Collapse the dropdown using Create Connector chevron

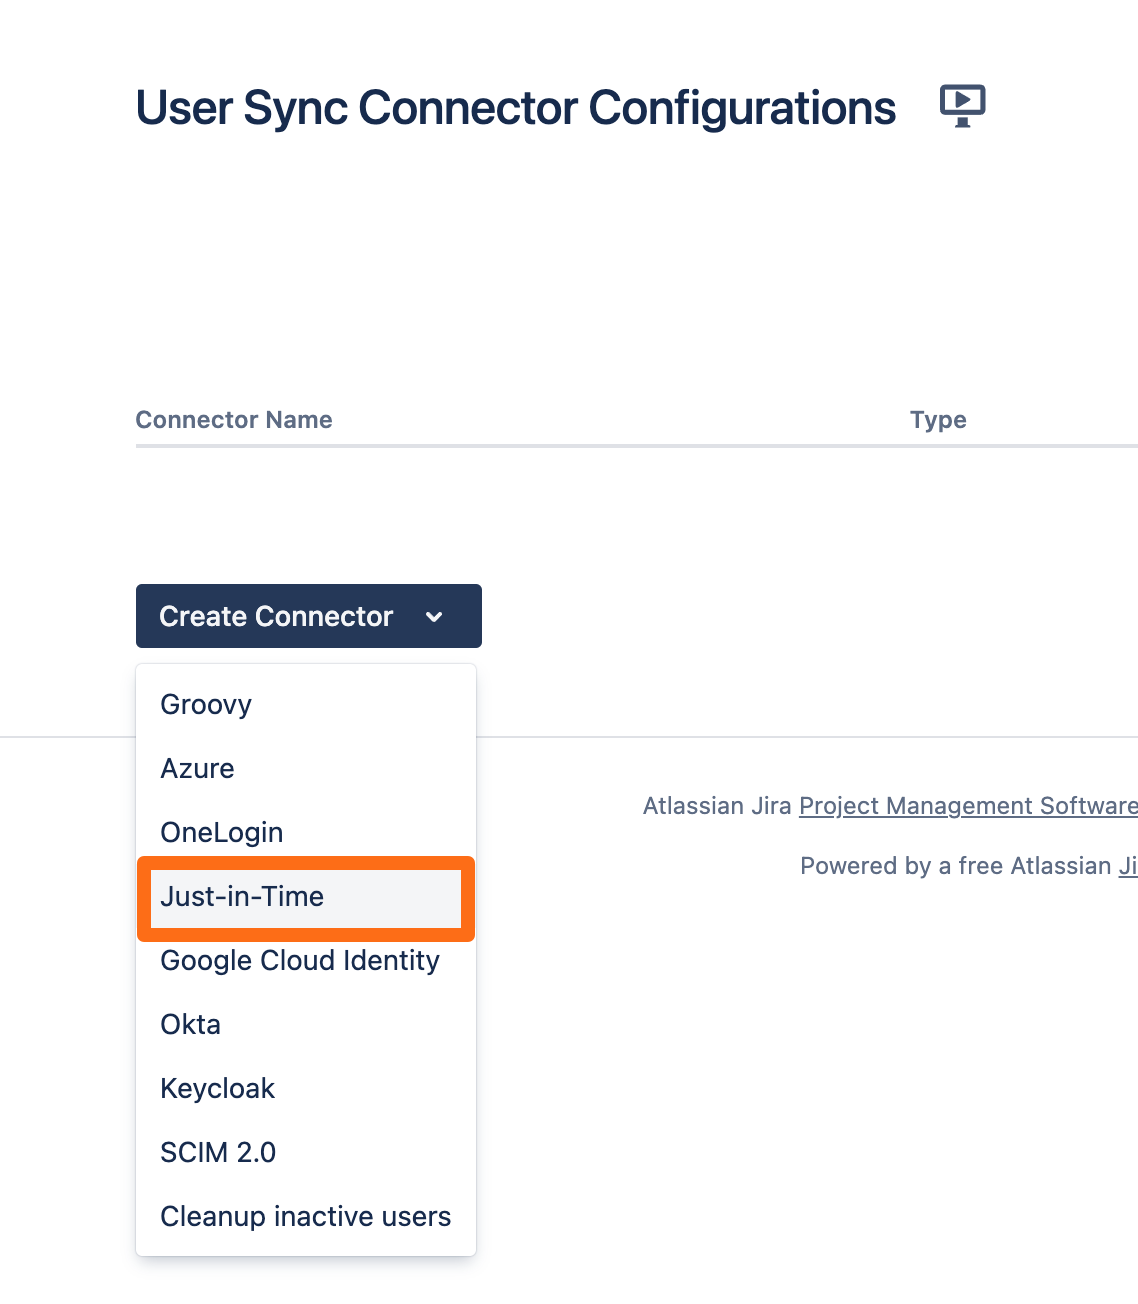(x=434, y=617)
